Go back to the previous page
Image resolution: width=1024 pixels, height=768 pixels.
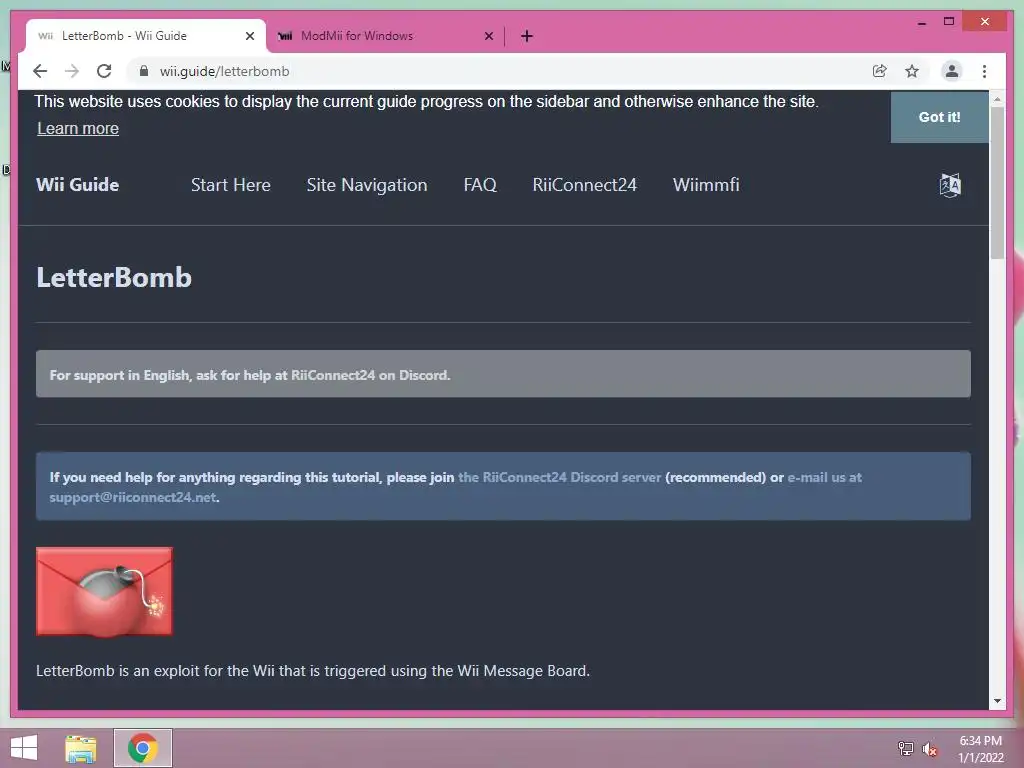pyautogui.click(x=40, y=71)
